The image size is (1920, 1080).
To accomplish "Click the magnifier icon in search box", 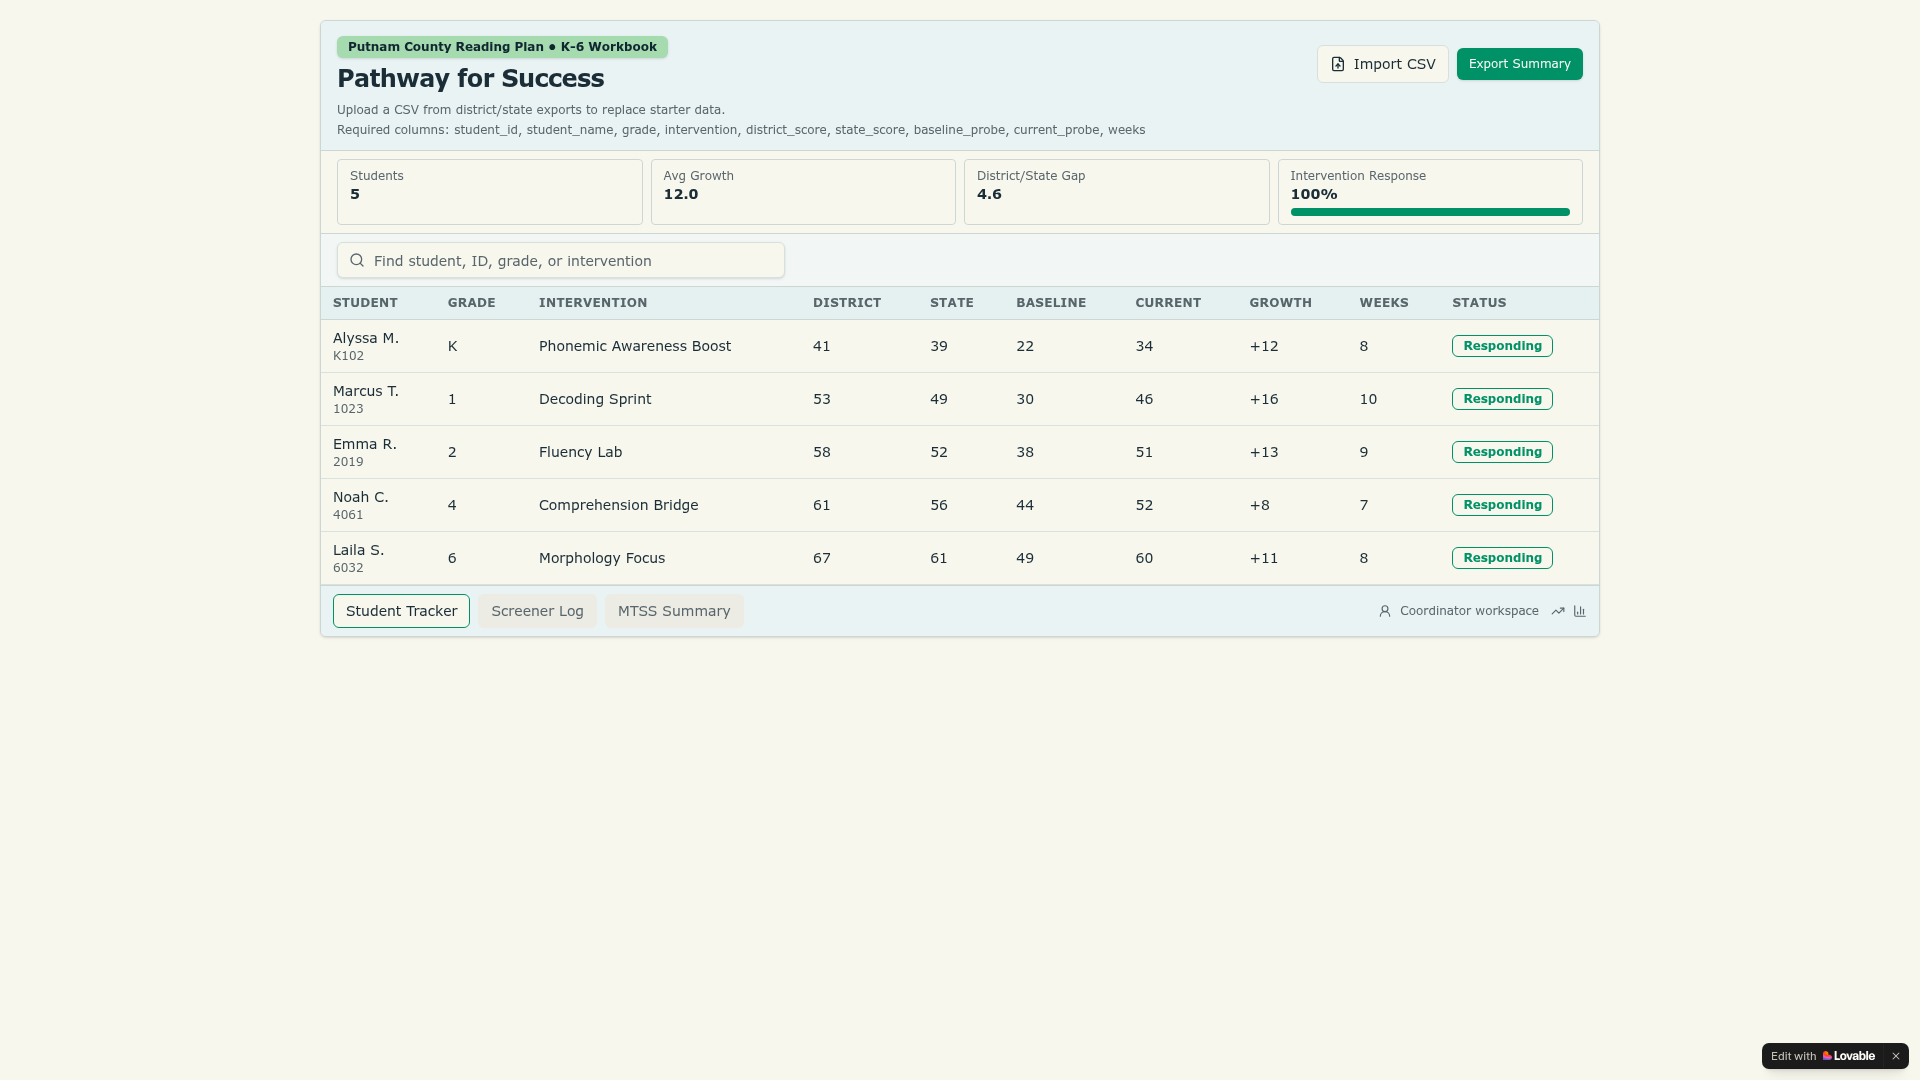I will (x=357, y=260).
